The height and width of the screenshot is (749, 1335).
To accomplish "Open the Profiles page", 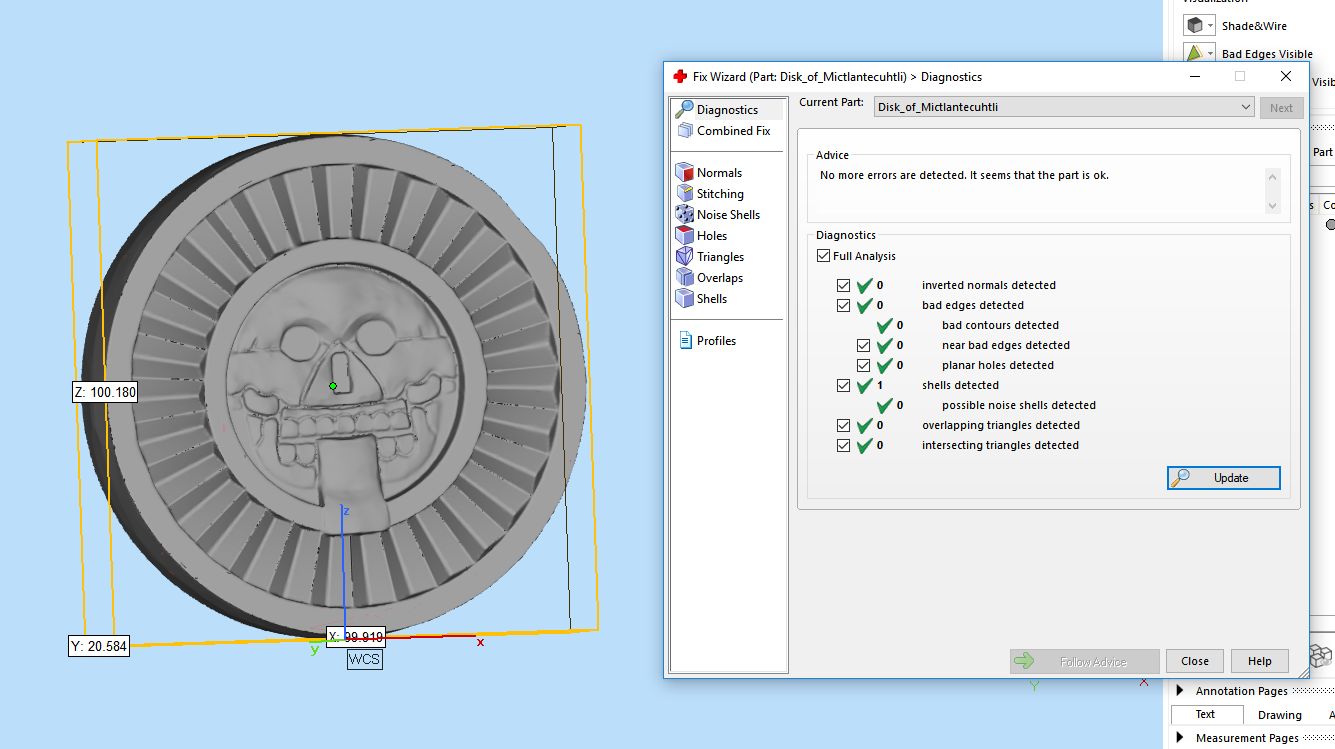I will [x=715, y=341].
